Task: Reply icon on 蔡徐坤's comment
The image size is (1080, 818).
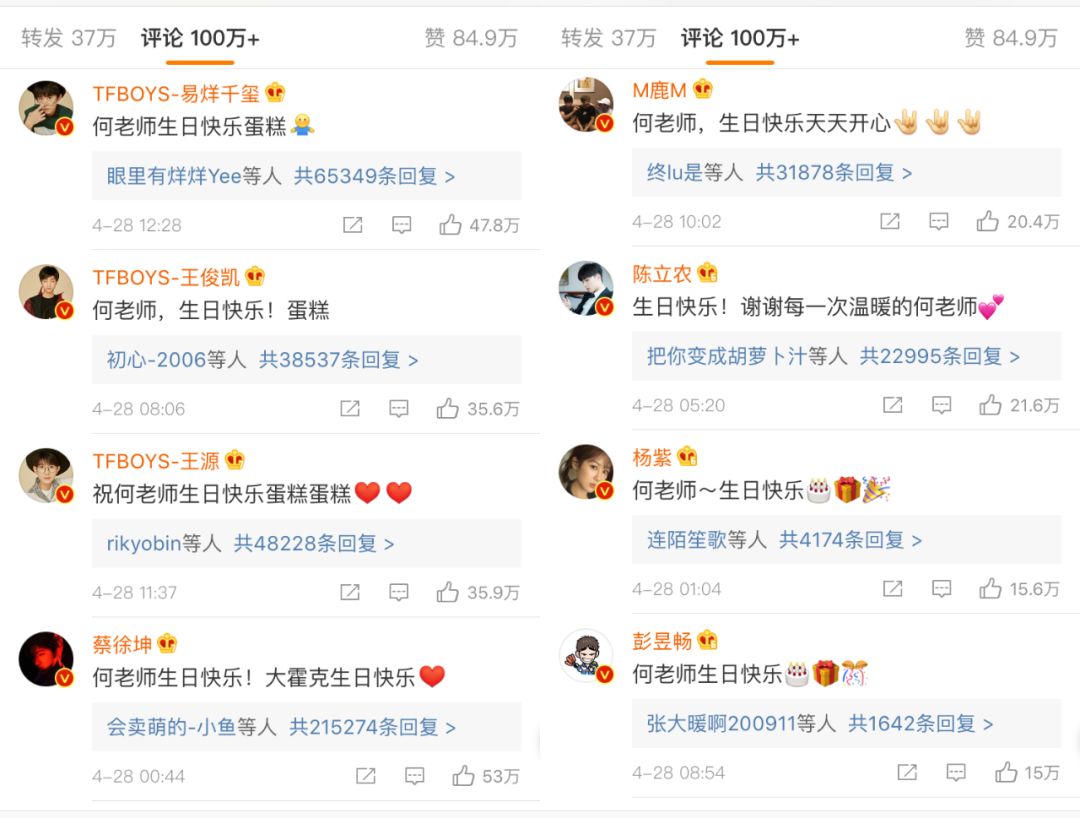Action: coord(415,776)
